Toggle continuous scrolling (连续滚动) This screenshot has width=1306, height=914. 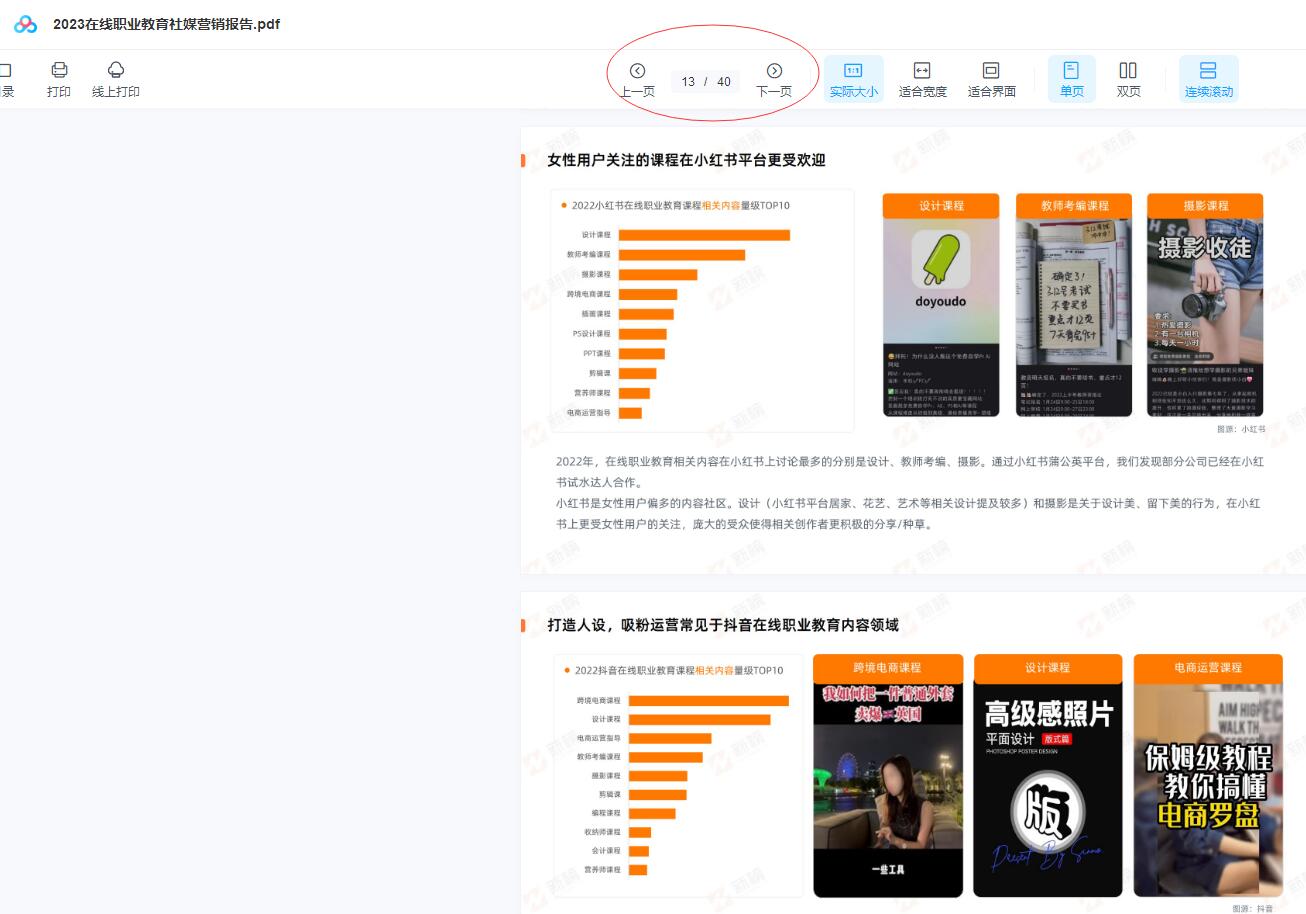(x=1208, y=79)
